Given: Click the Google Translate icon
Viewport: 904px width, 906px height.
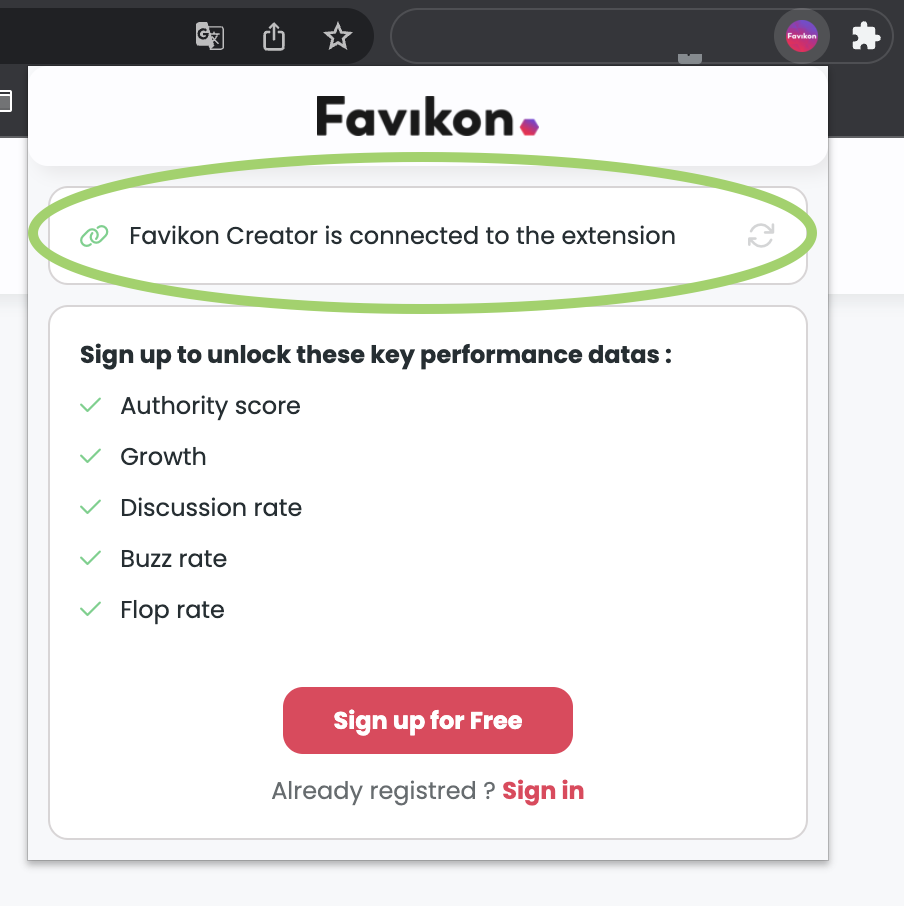Looking at the screenshot, I should pyautogui.click(x=210, y=37).
